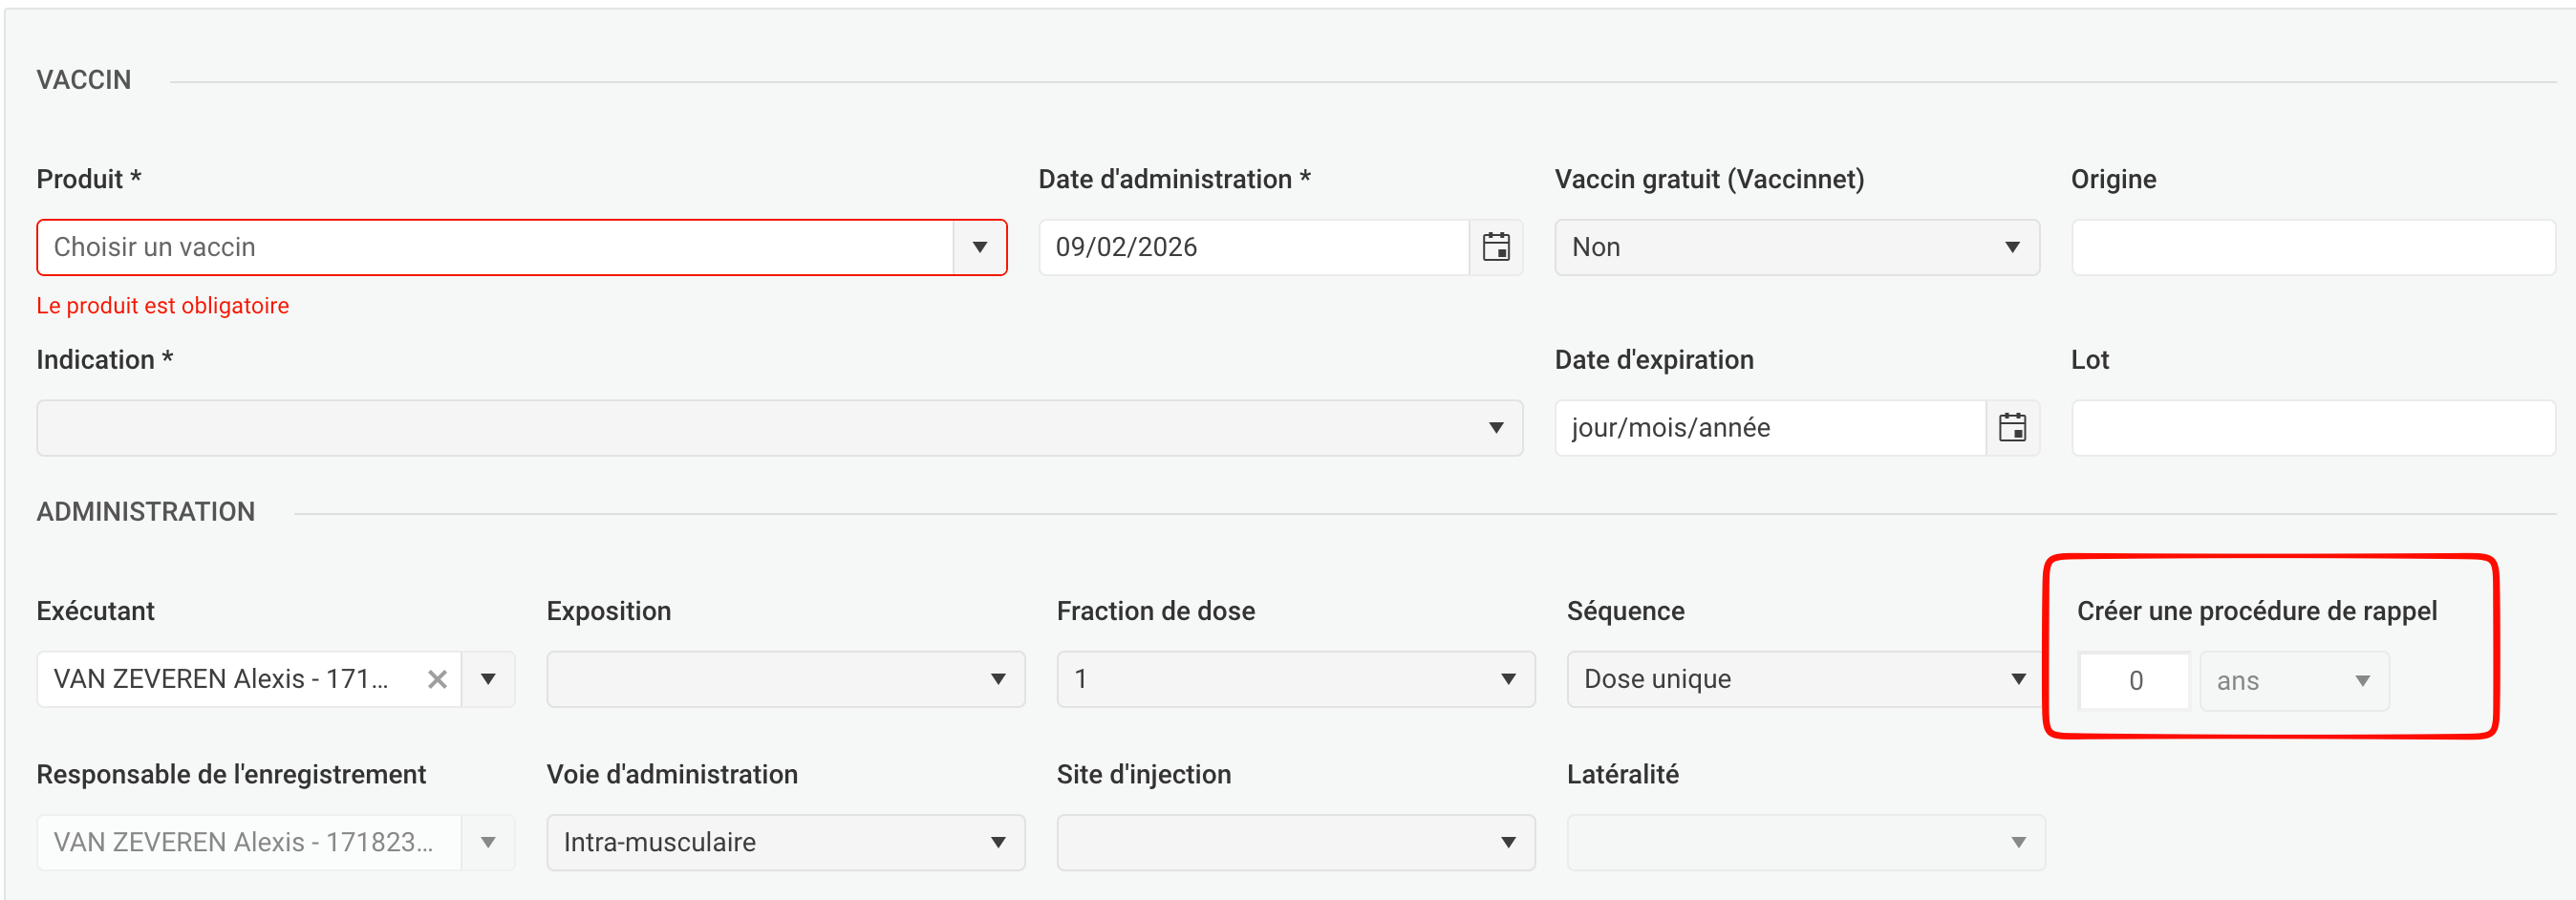Focus the rappel number field showing 0
The width and height of the screenshot is (2576, 900).
point(2134,681)
